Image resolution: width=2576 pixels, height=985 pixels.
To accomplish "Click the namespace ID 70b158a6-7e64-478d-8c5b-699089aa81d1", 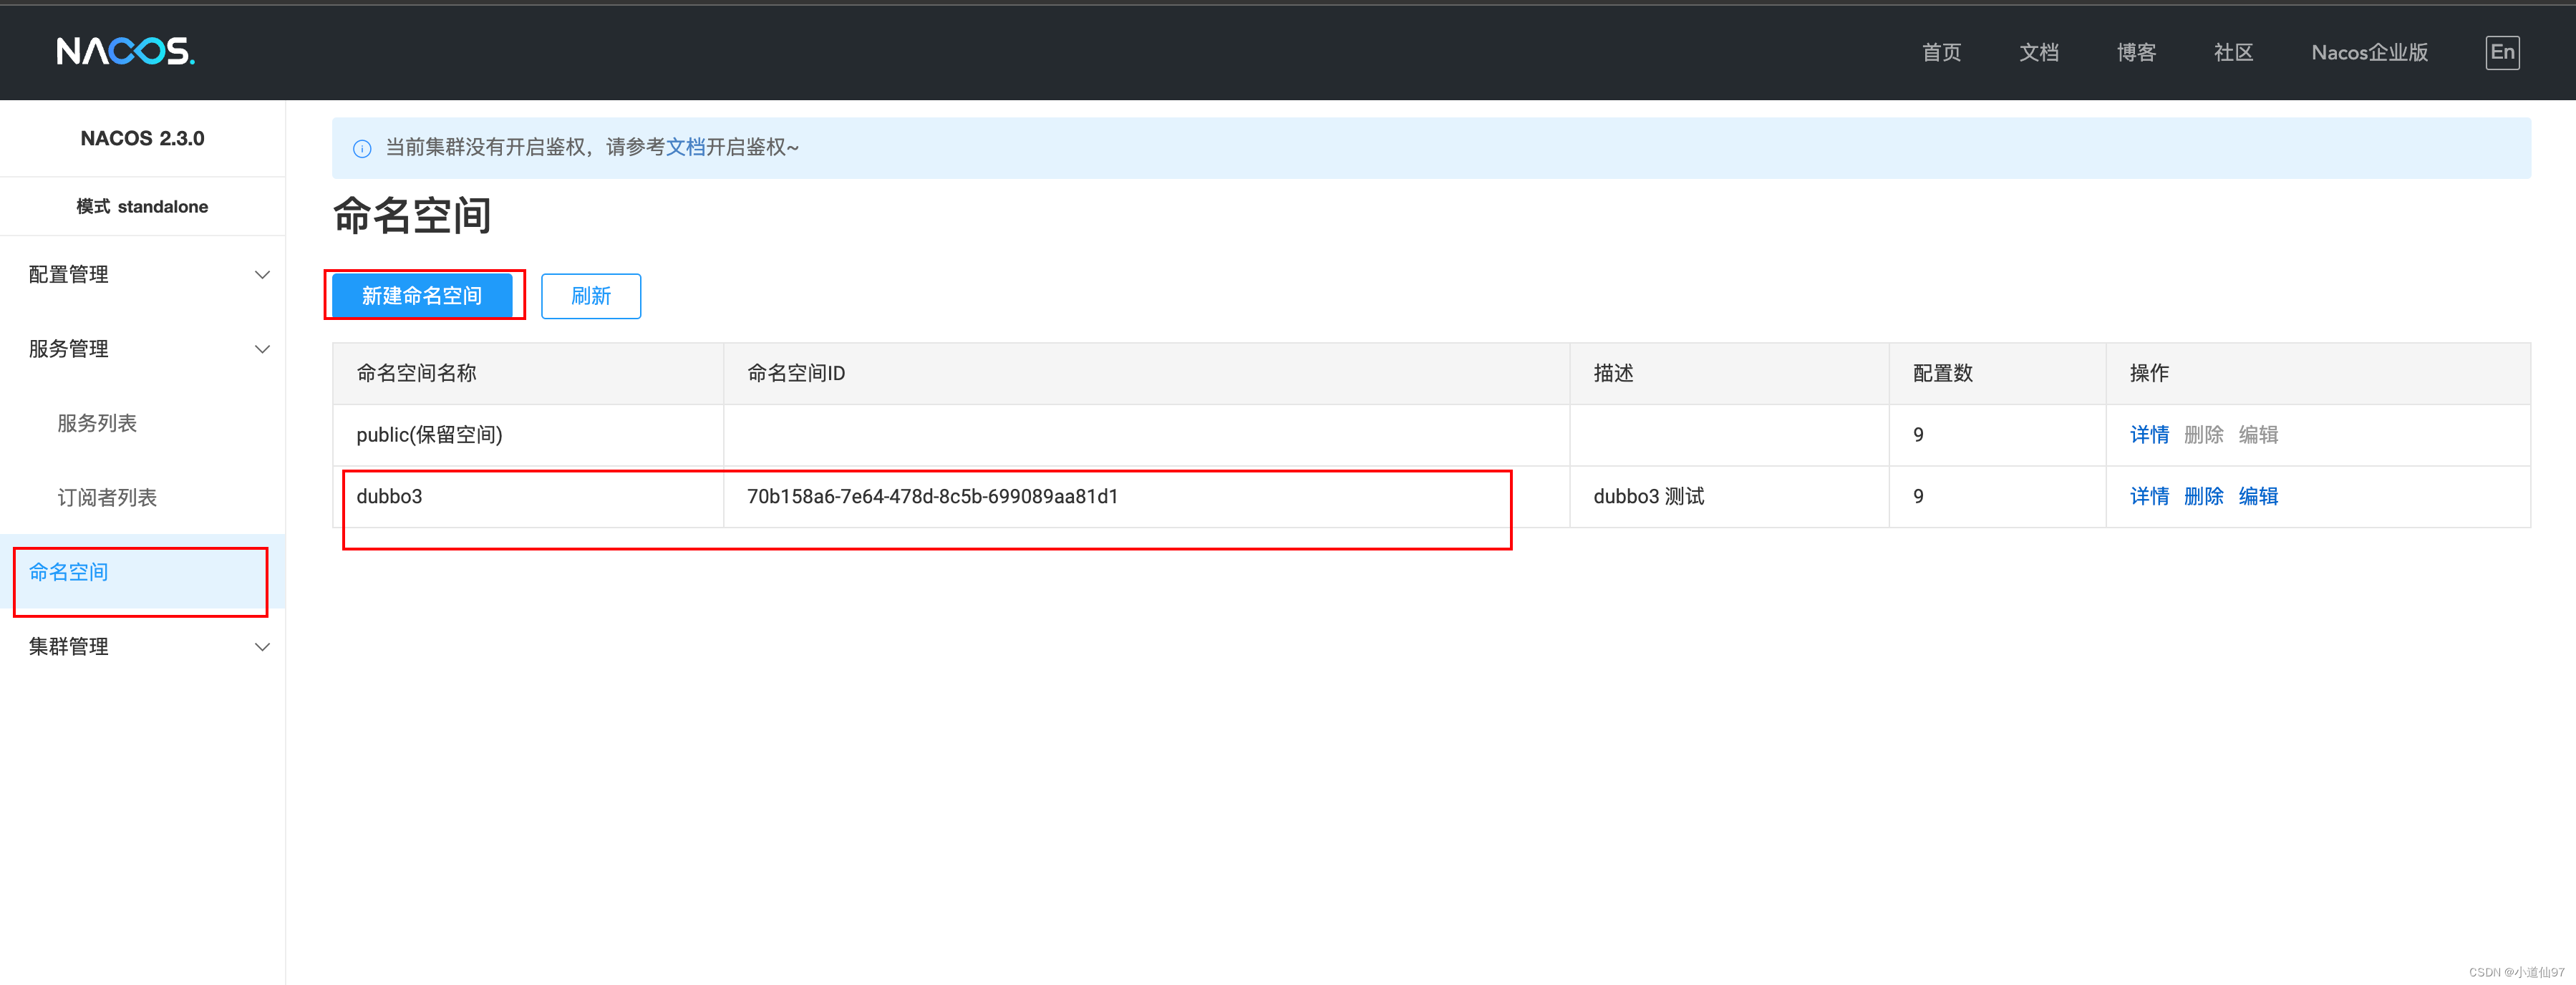I will (932, 496).
